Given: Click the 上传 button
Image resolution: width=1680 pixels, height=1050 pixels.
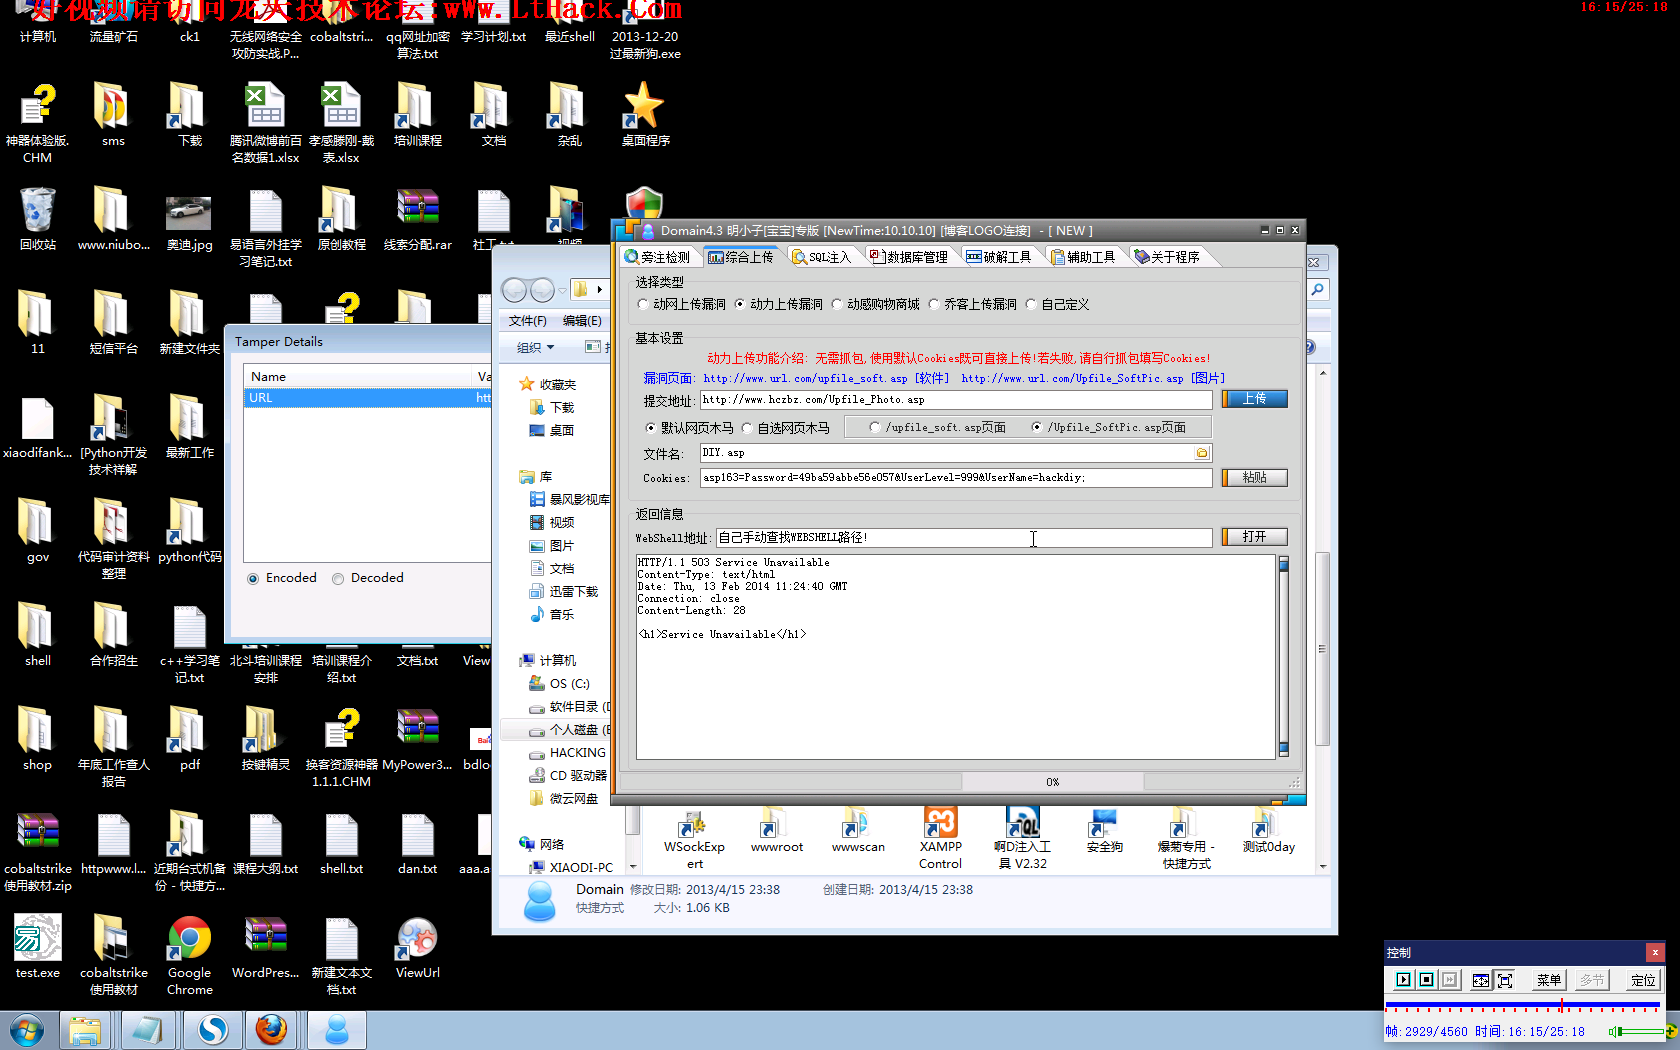Looking at the screenshot, I should 1254,399.
